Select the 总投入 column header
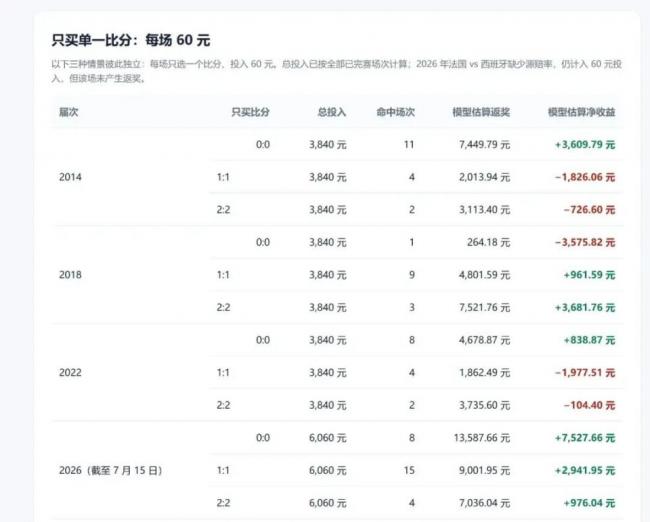Screen dimensions: 650x522 click(332, 112)
